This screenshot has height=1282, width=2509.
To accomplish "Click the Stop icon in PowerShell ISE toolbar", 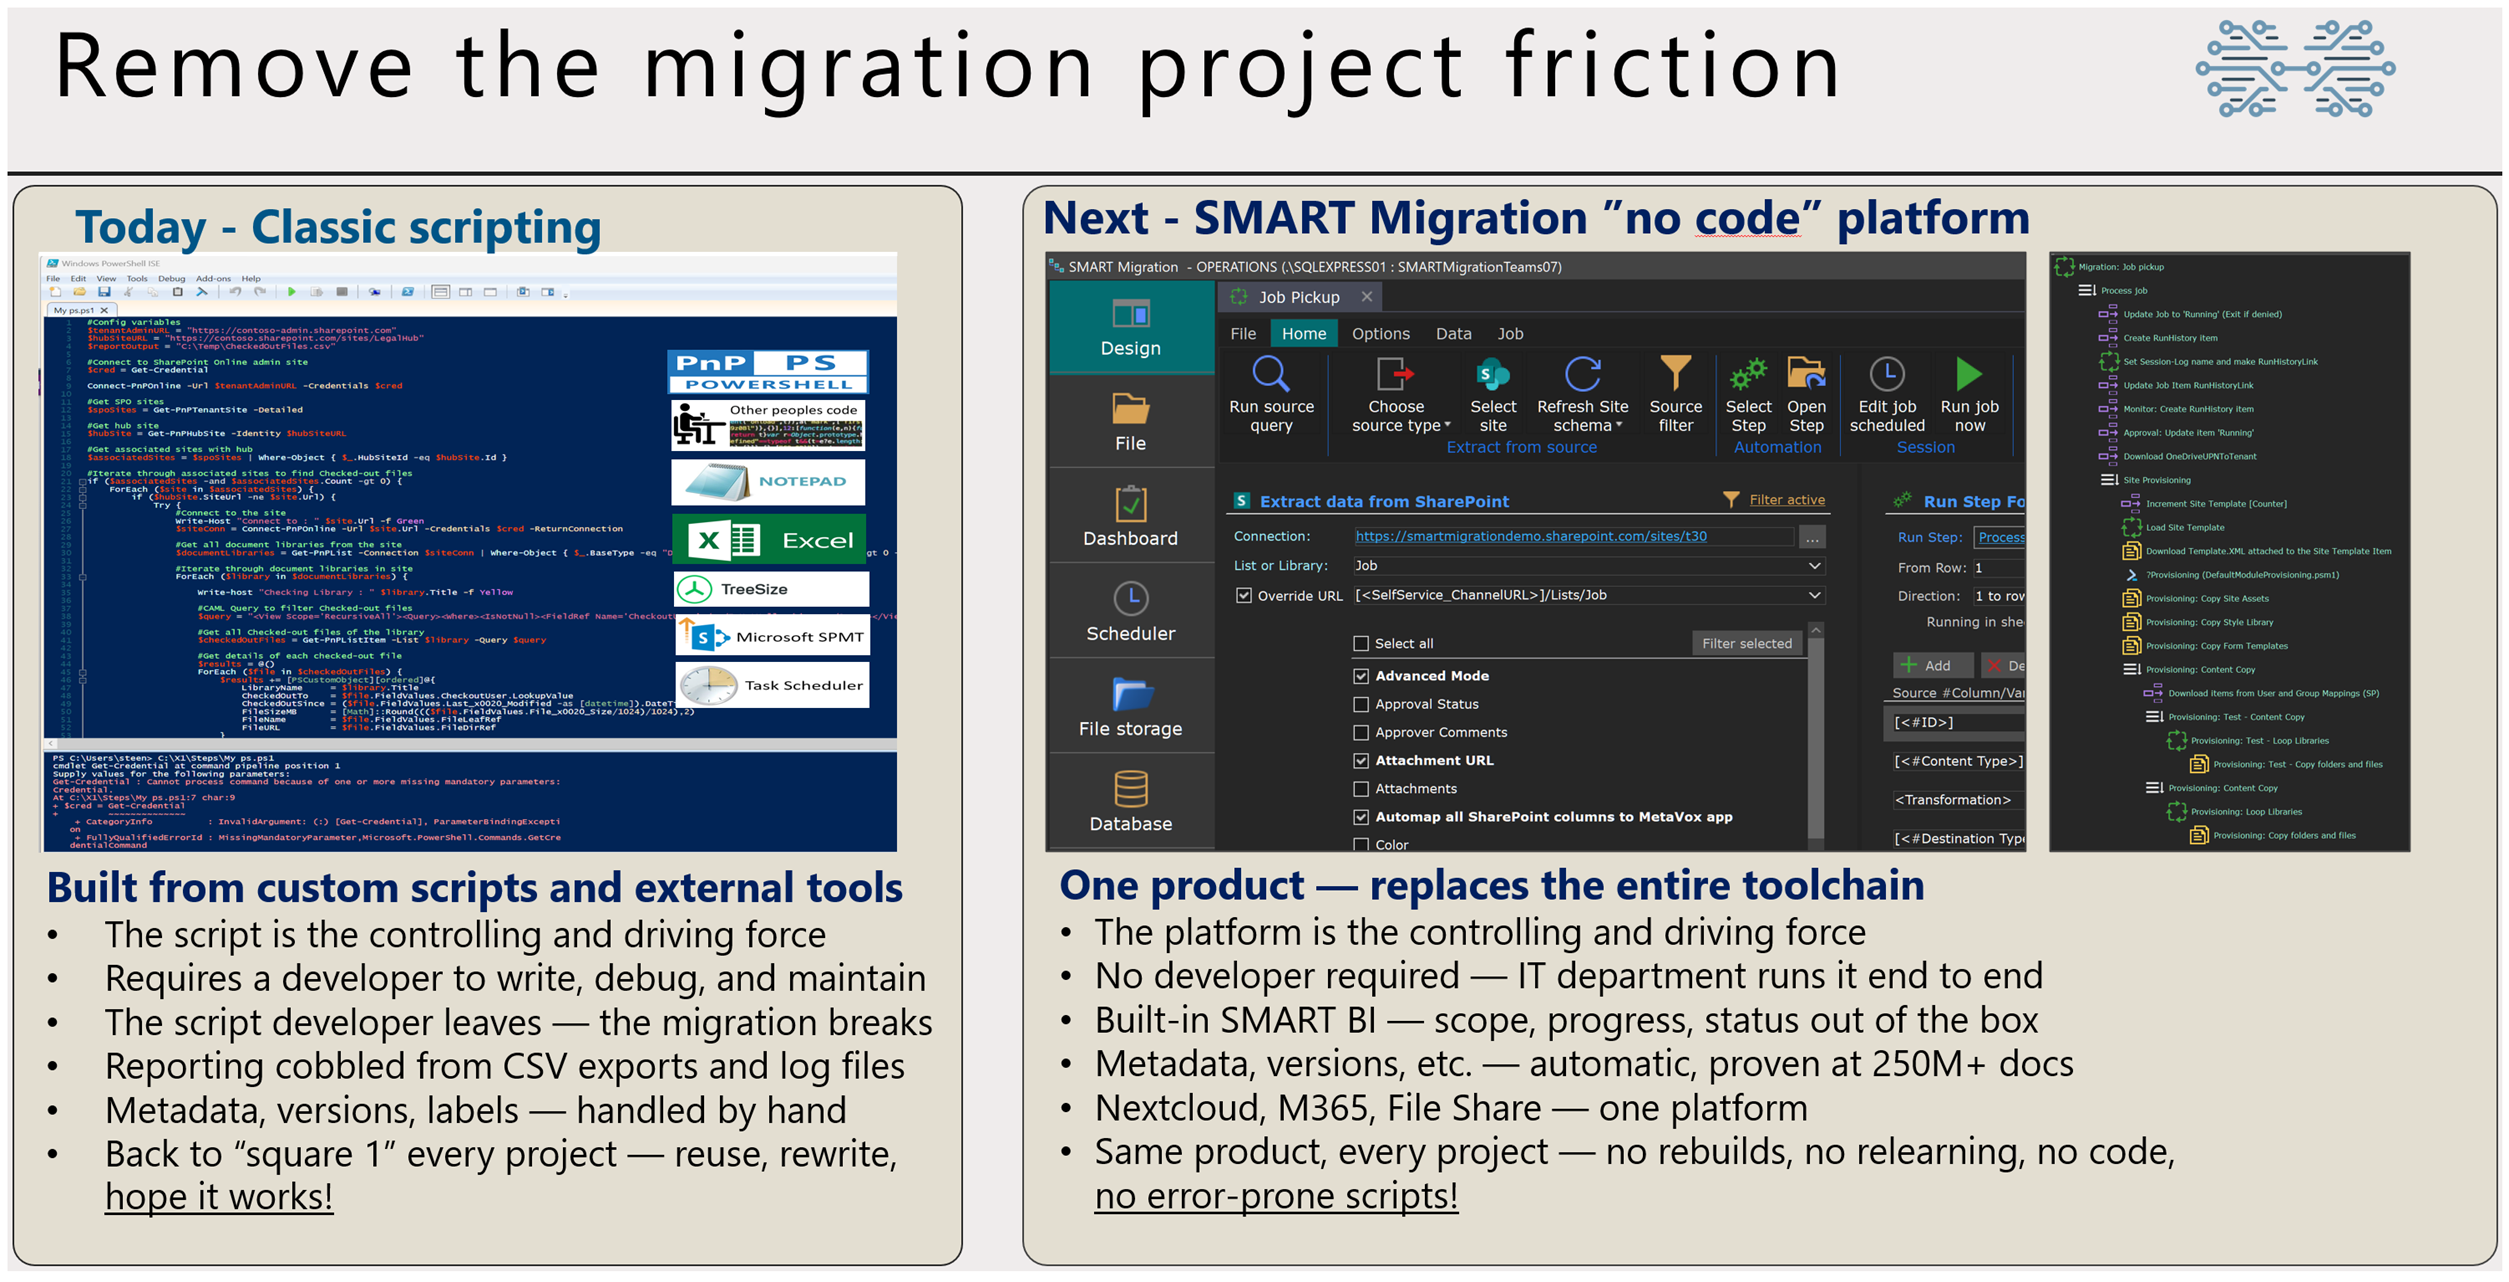I will (342, 292).
